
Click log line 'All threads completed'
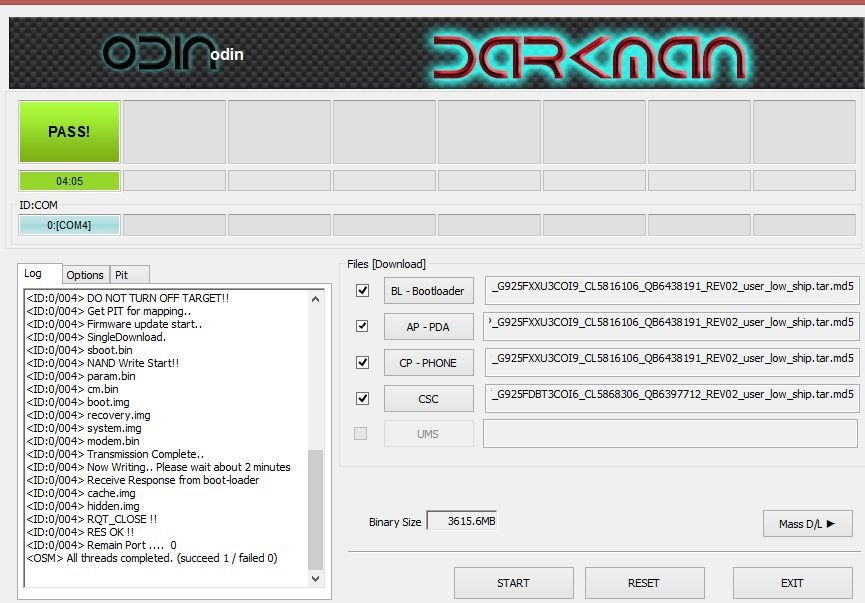[x=152, y=558]
